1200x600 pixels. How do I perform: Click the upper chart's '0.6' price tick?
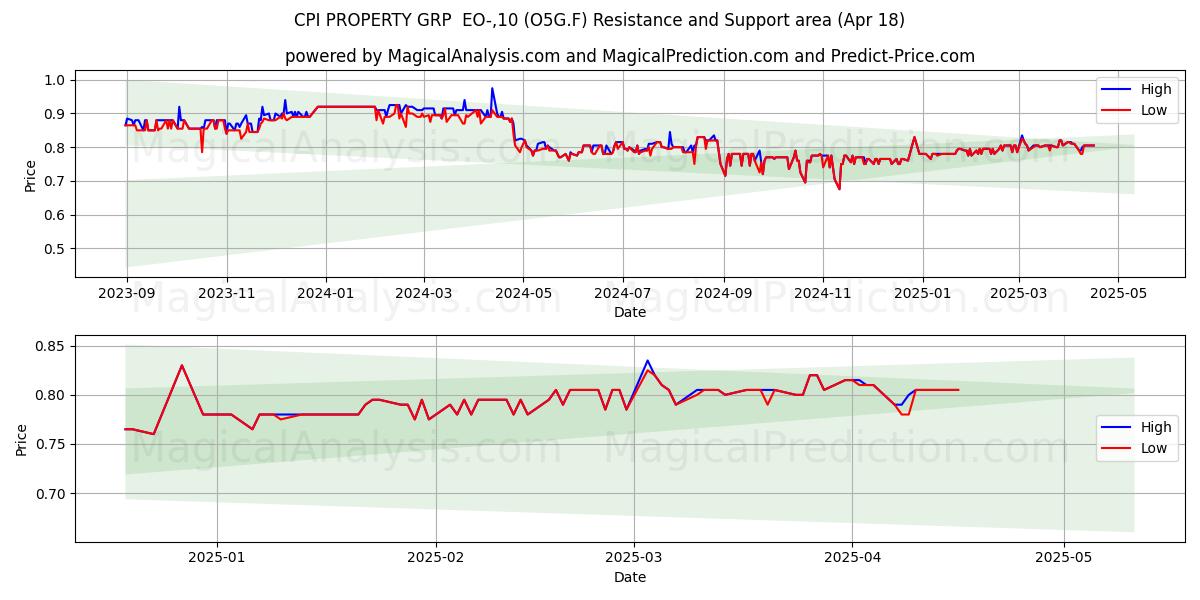[55, 215]
